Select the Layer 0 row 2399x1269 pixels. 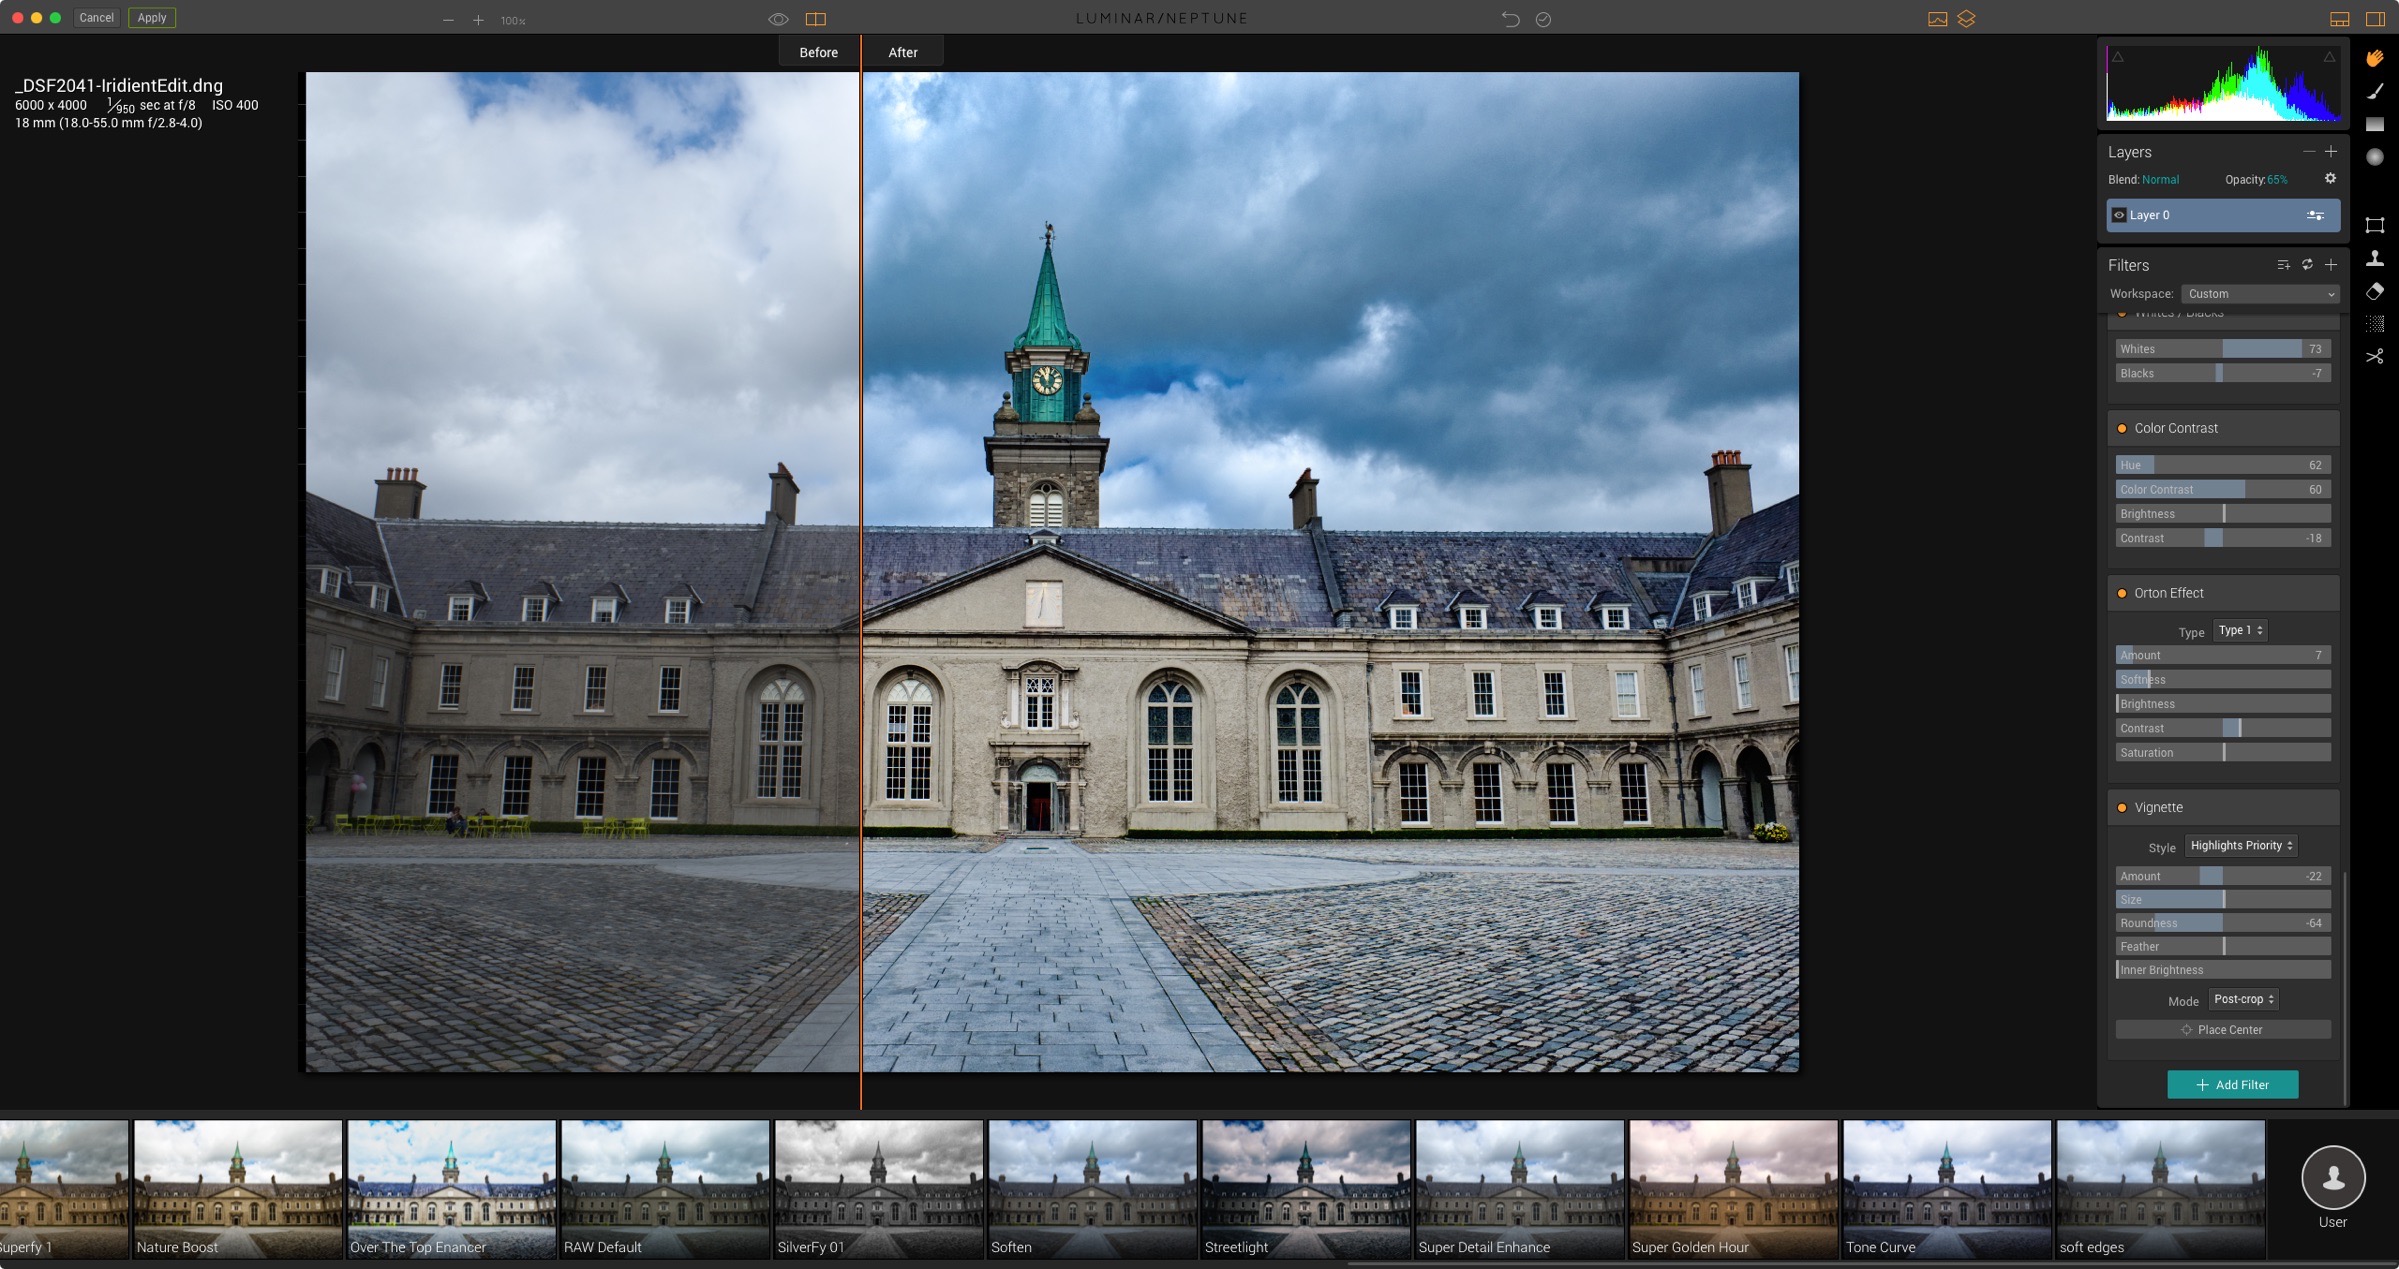pos(2222,215)
